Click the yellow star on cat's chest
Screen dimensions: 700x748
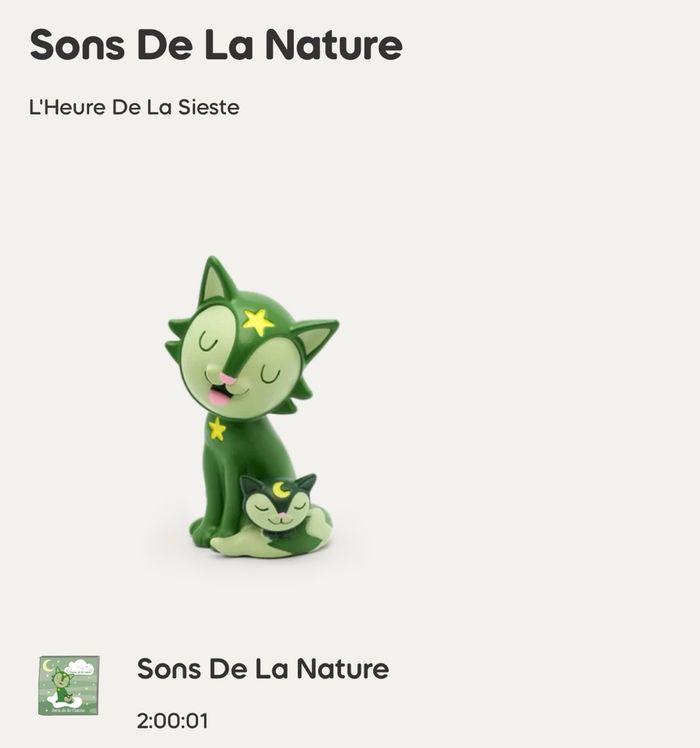[x=217, y=428]
